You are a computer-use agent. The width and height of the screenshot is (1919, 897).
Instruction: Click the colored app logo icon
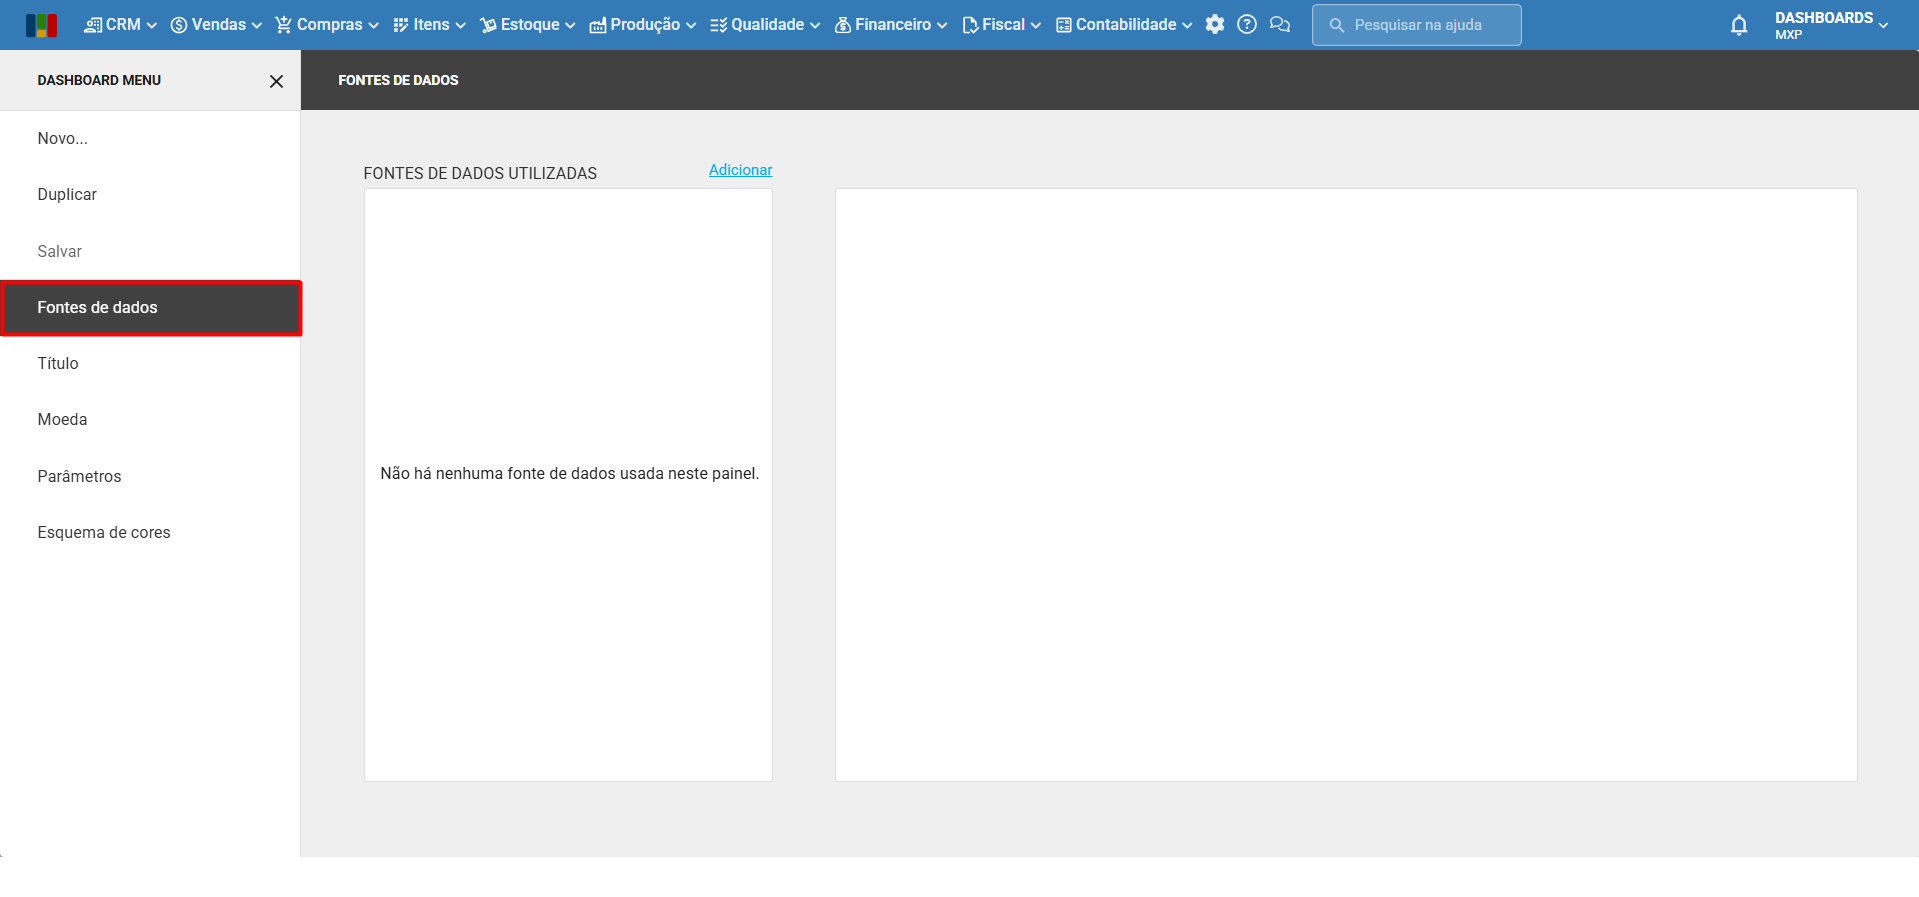[41, 25]
